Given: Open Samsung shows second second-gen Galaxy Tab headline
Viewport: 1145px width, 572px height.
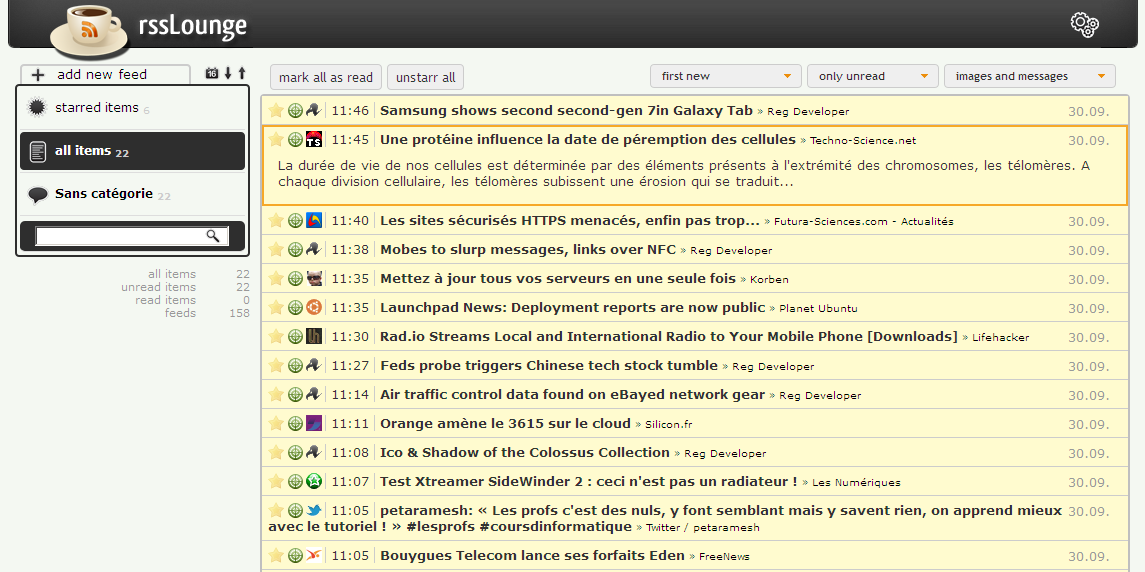Looking at the screenshot, I should (x=566, y=111).
